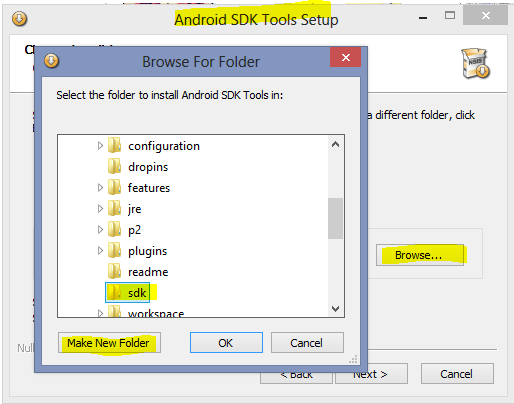The width and height of the screenshot is (514, 404).
Task: Click the jre folder icon
Action: [114, 209]
